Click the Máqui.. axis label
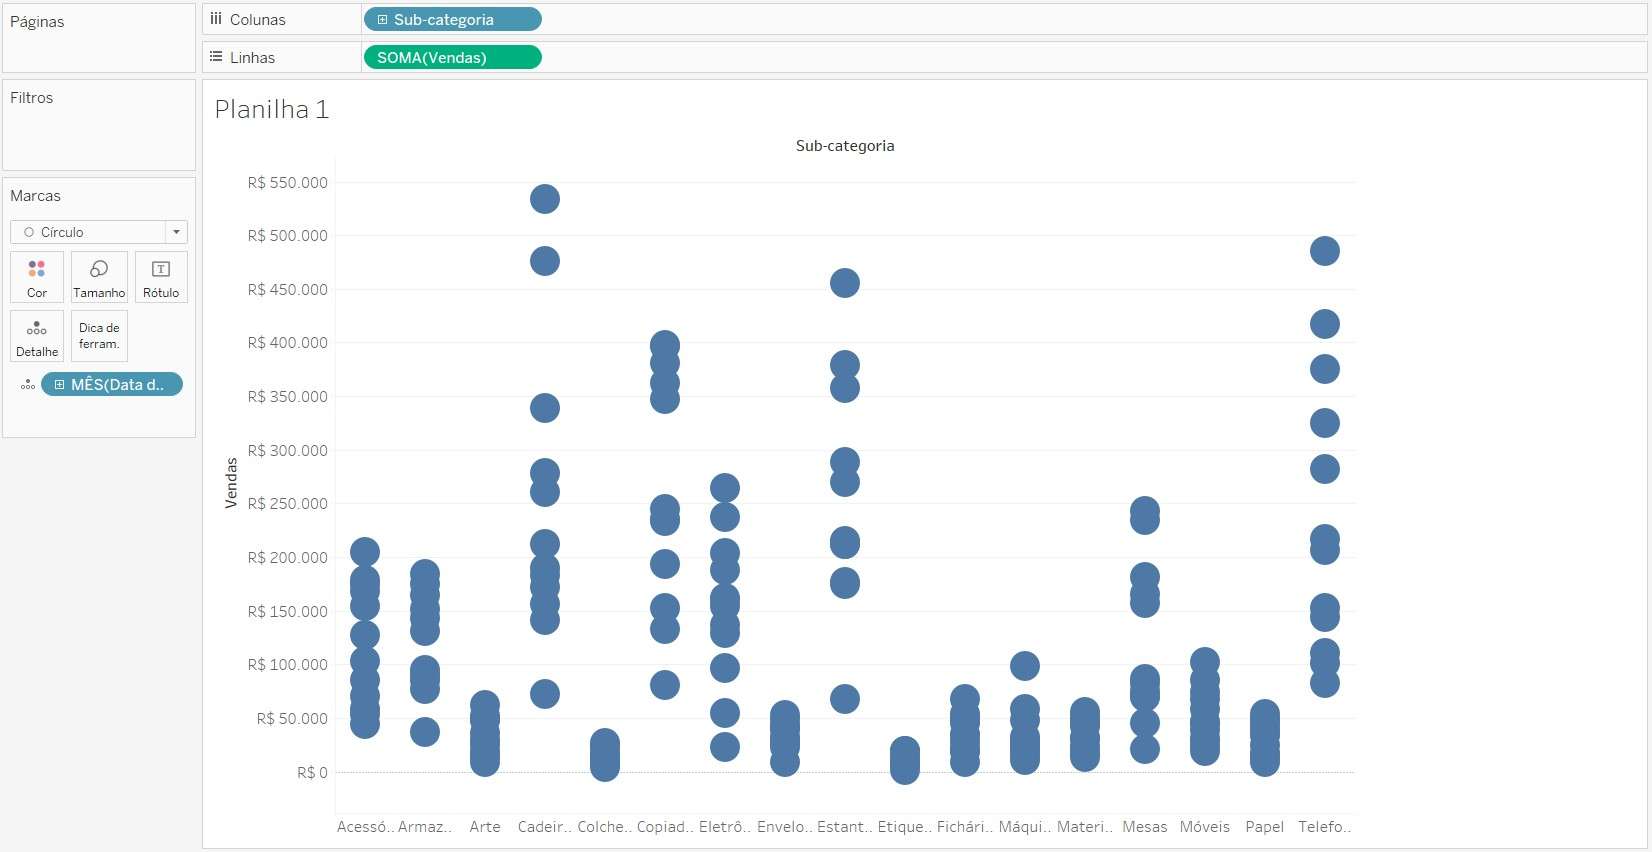 1025,827
